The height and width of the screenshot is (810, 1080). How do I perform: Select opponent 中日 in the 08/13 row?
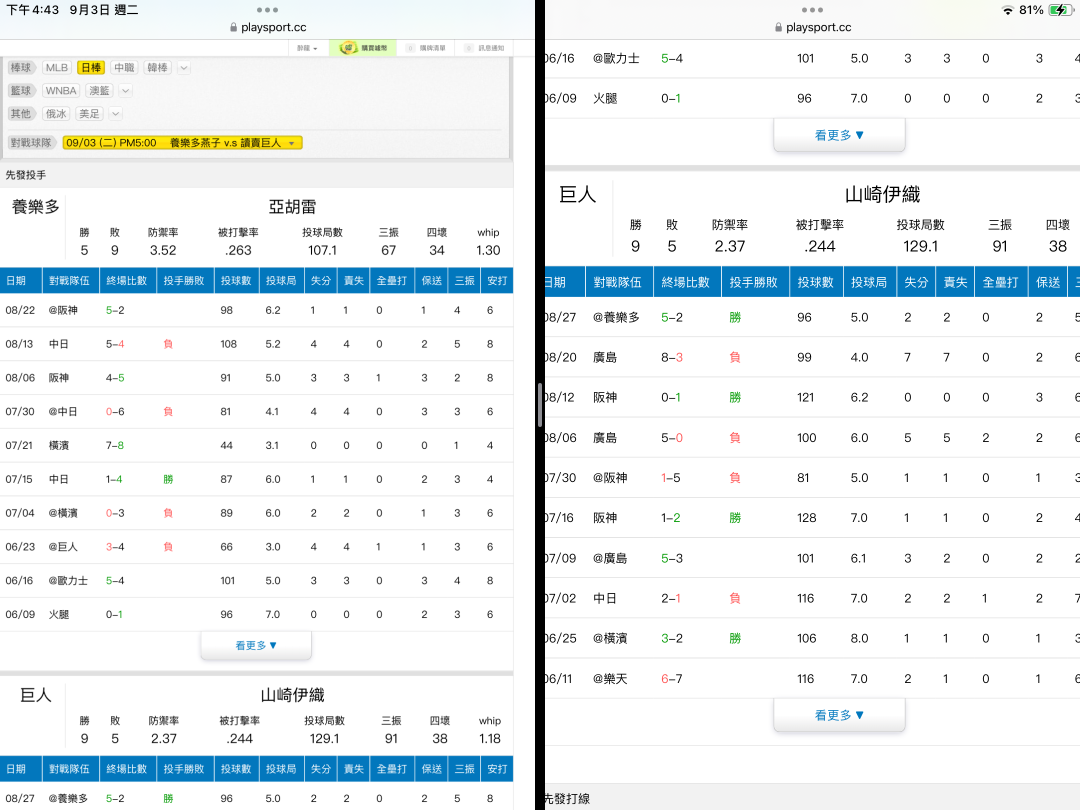[x=59, y=344]
